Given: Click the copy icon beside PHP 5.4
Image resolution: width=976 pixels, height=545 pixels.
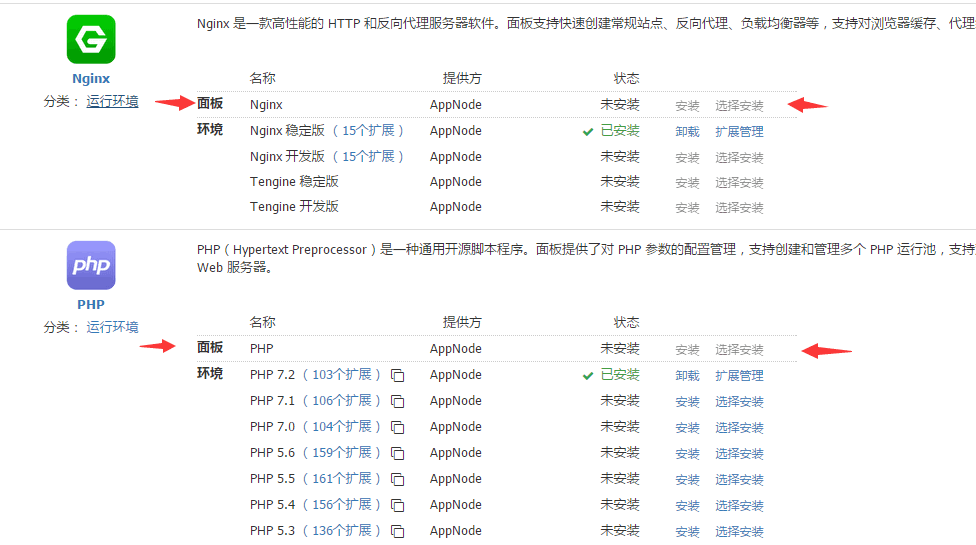Looking at the screenshot, I should click(x=398, y=506).
